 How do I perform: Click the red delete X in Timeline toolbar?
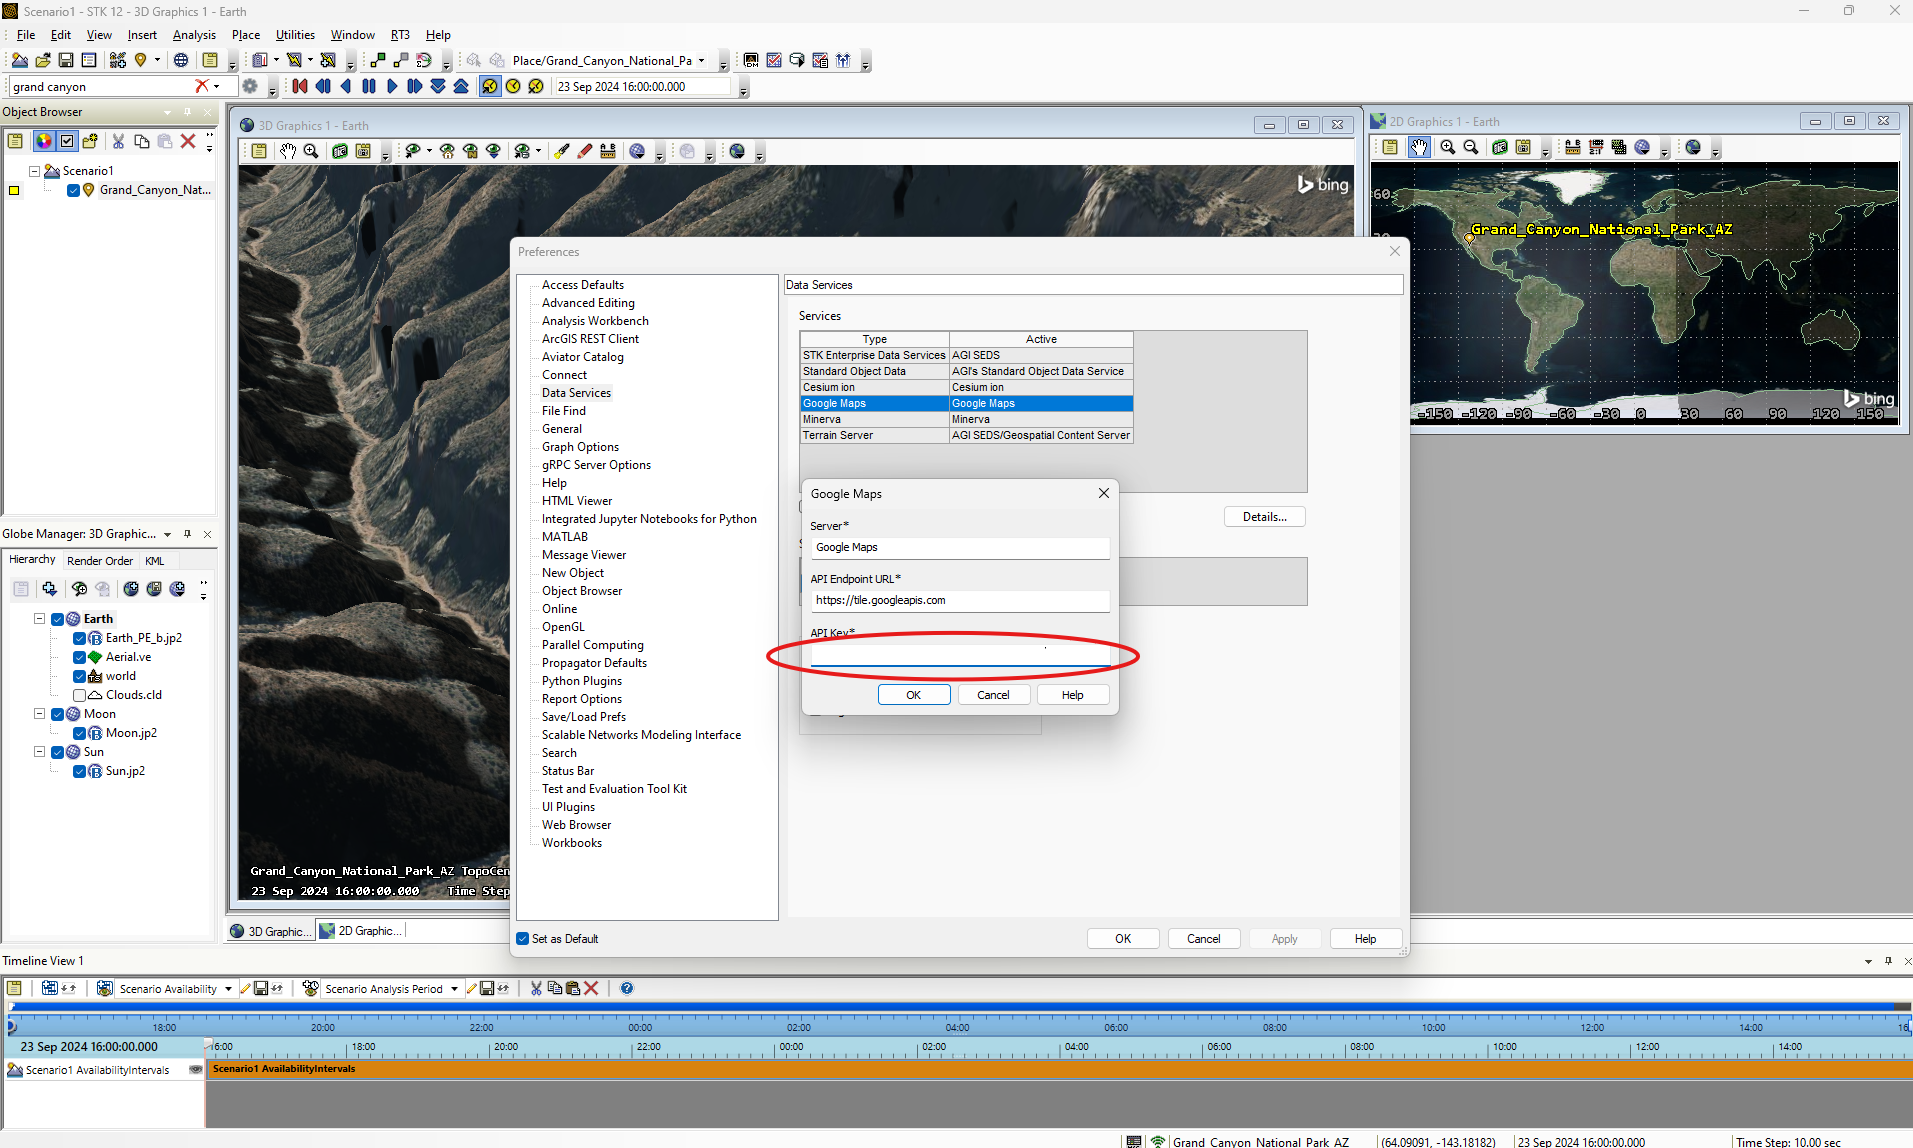(591, 988)
